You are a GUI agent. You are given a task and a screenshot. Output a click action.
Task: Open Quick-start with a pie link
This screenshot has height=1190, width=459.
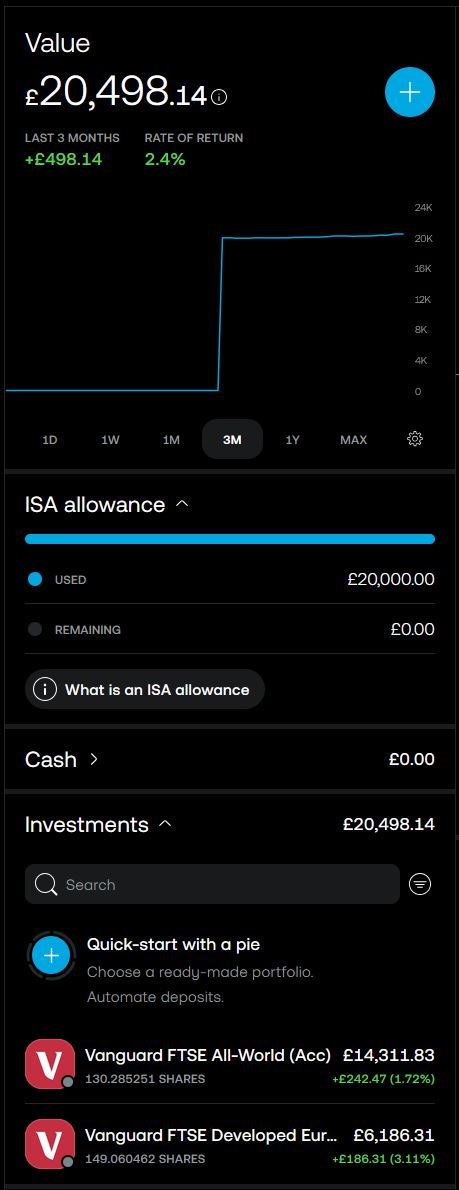(174, 945)
